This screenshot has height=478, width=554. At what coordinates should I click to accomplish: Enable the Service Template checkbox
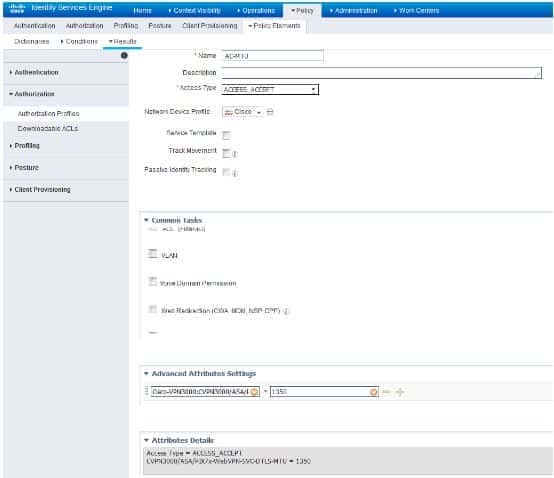pos(226,135)
